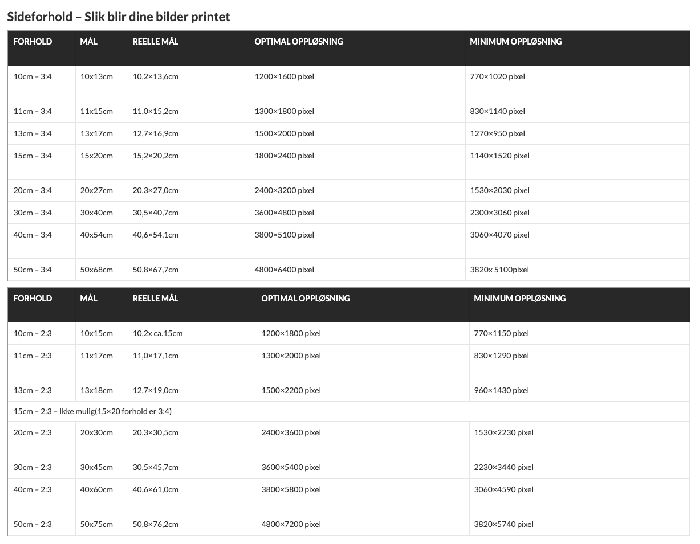This screenshot has width=700, height=544.
Task: Select the '10cm – 3:4' row label
Action: pos(32,76)
